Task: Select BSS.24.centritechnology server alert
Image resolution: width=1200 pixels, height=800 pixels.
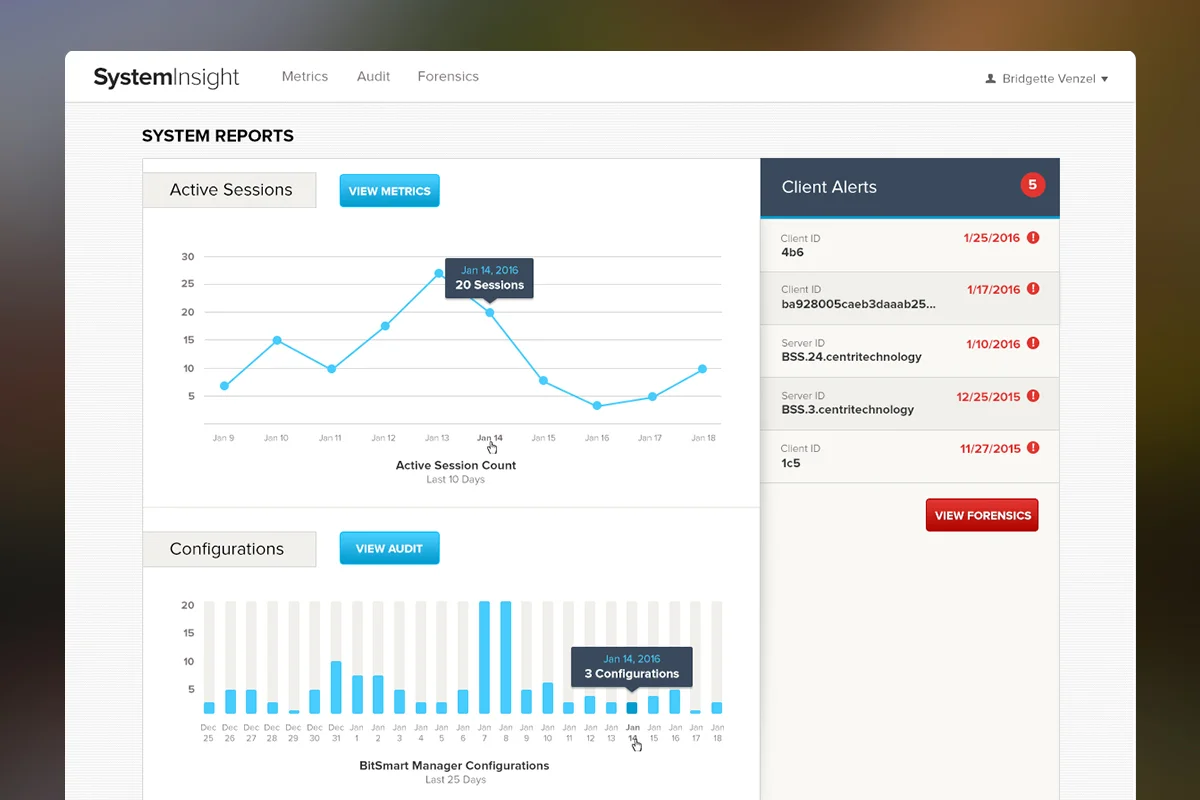Action: tap(910, 351)
